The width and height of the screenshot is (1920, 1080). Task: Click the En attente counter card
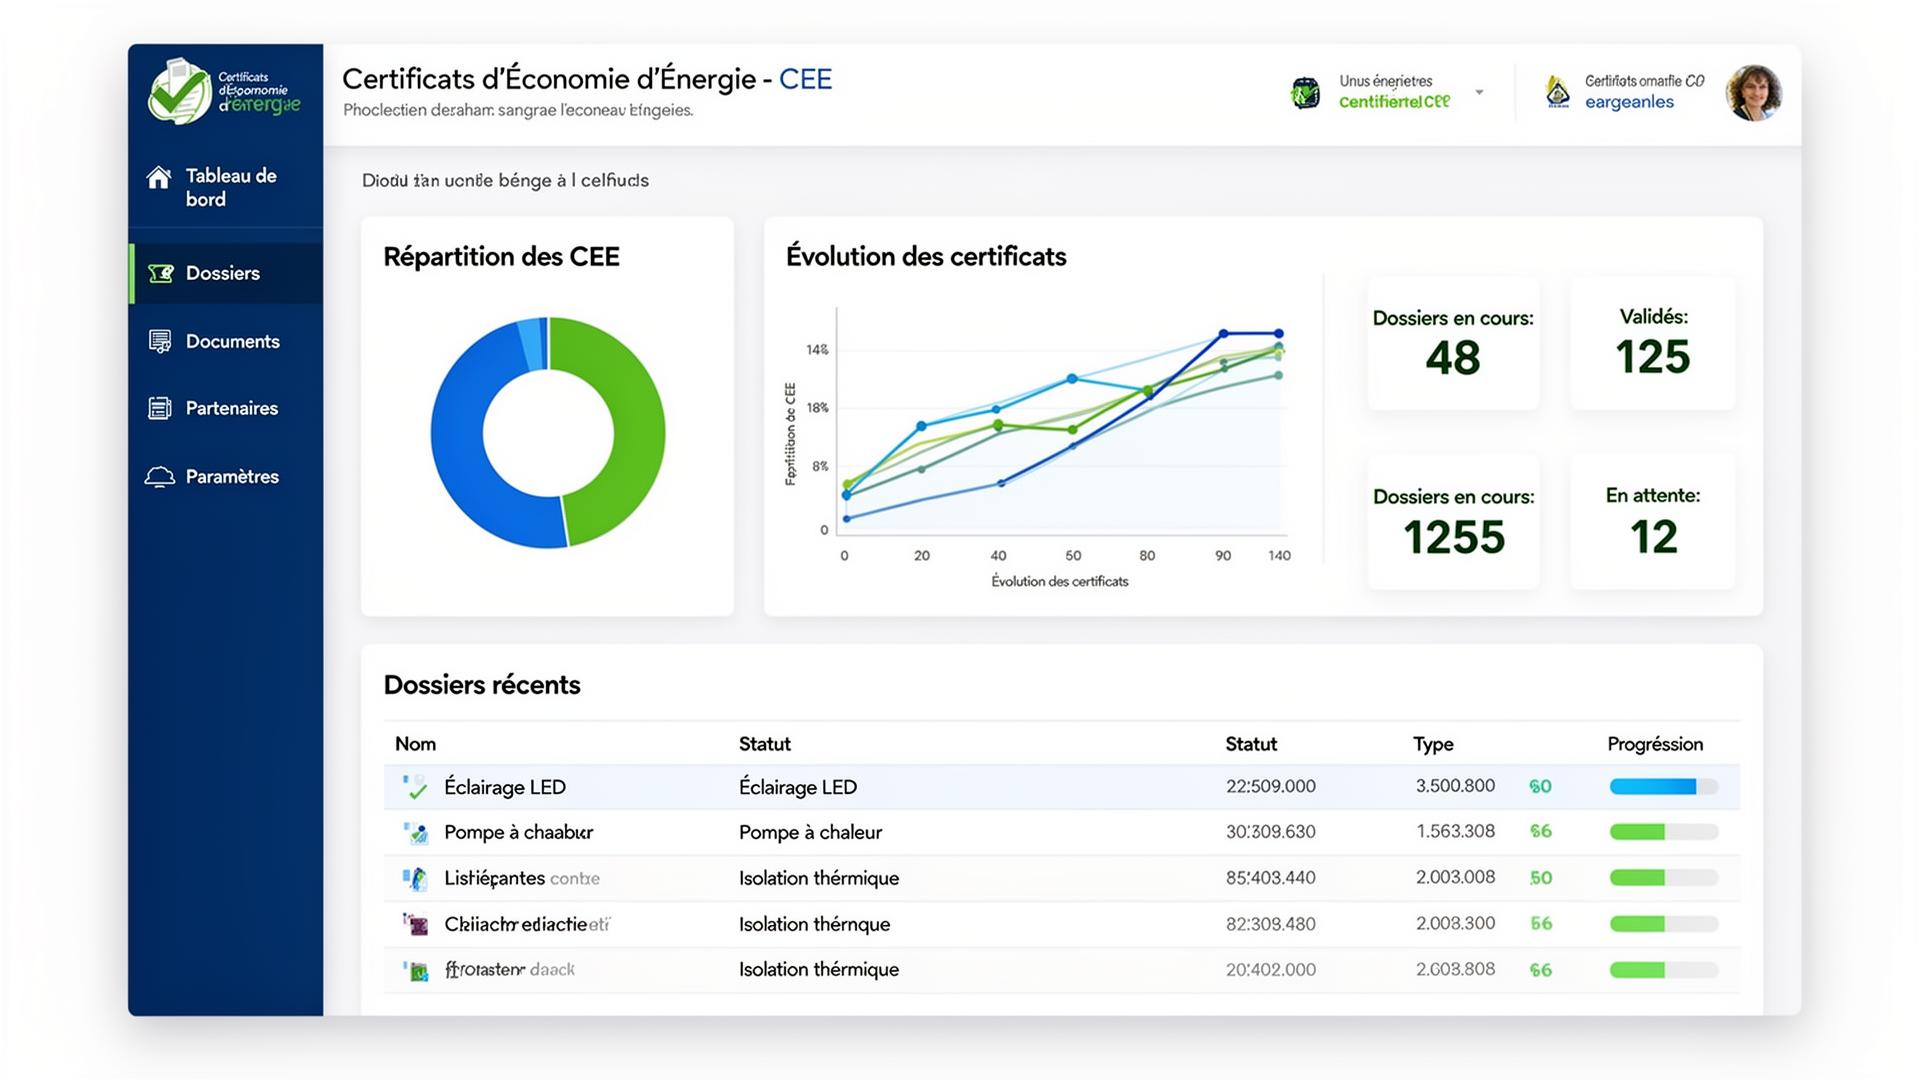(x=1652, y=520)
